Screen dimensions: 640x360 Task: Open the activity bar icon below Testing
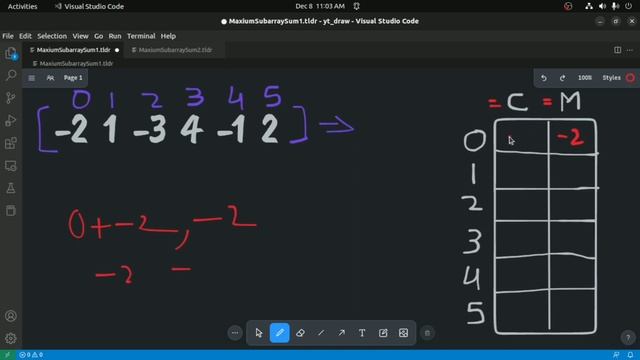(11, 211)
